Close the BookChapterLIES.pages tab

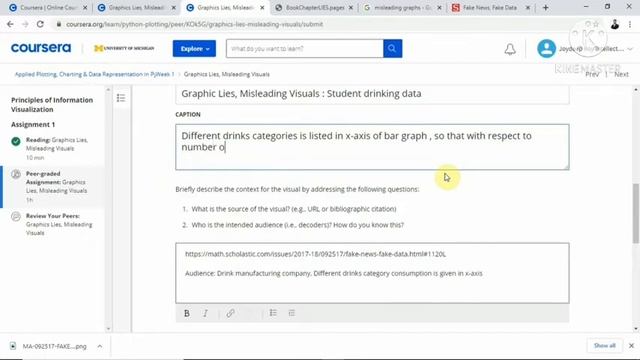pyautogui.click(x=351, y=8)
